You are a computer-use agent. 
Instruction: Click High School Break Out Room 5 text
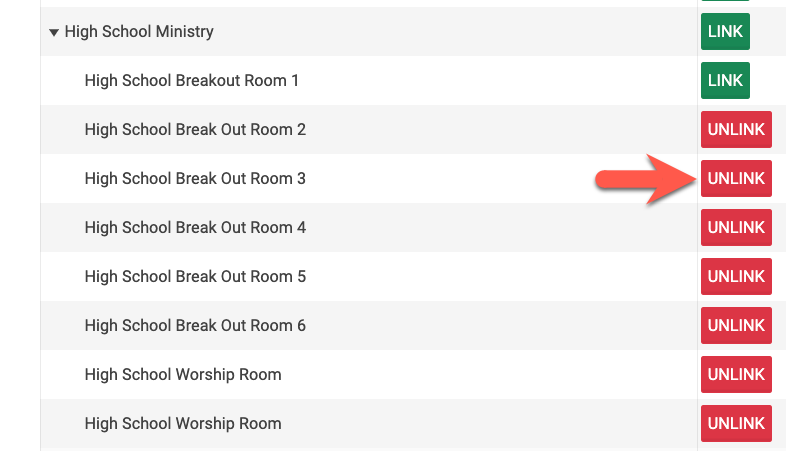(x=195, y=276)
